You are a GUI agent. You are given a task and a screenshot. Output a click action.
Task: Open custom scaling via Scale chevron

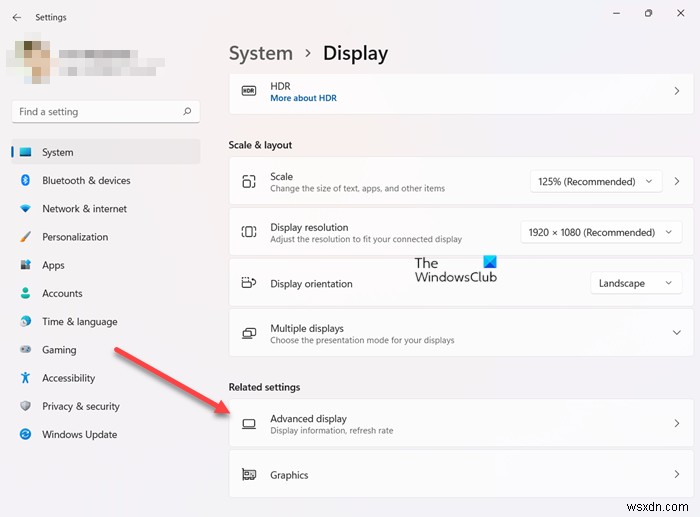point(677,181)
